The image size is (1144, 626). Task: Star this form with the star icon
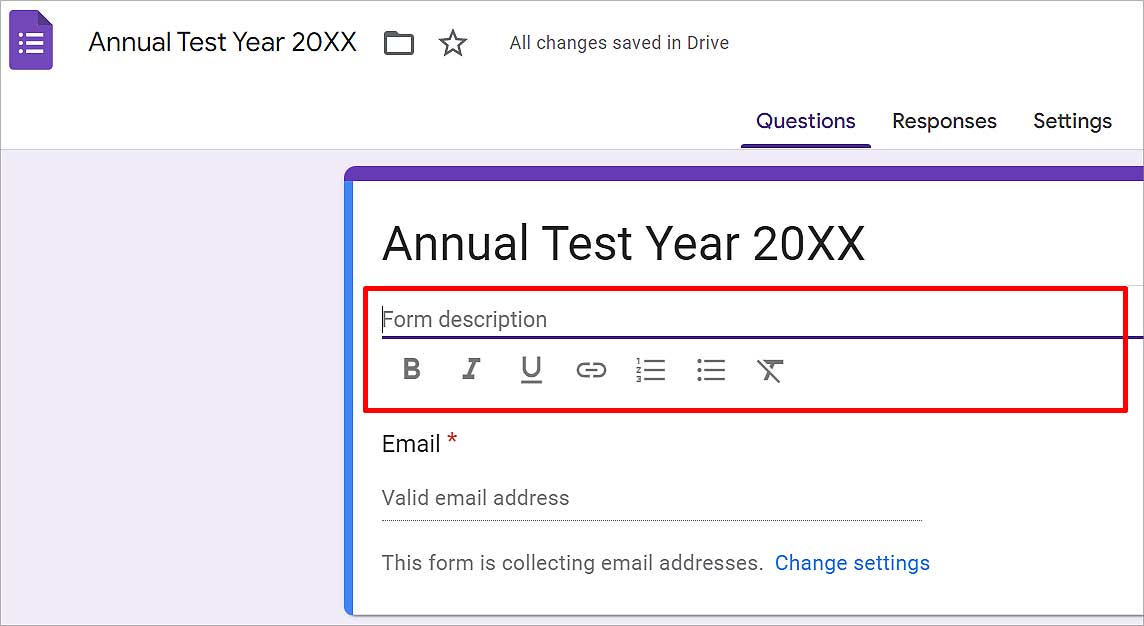[x=452, y=43]
